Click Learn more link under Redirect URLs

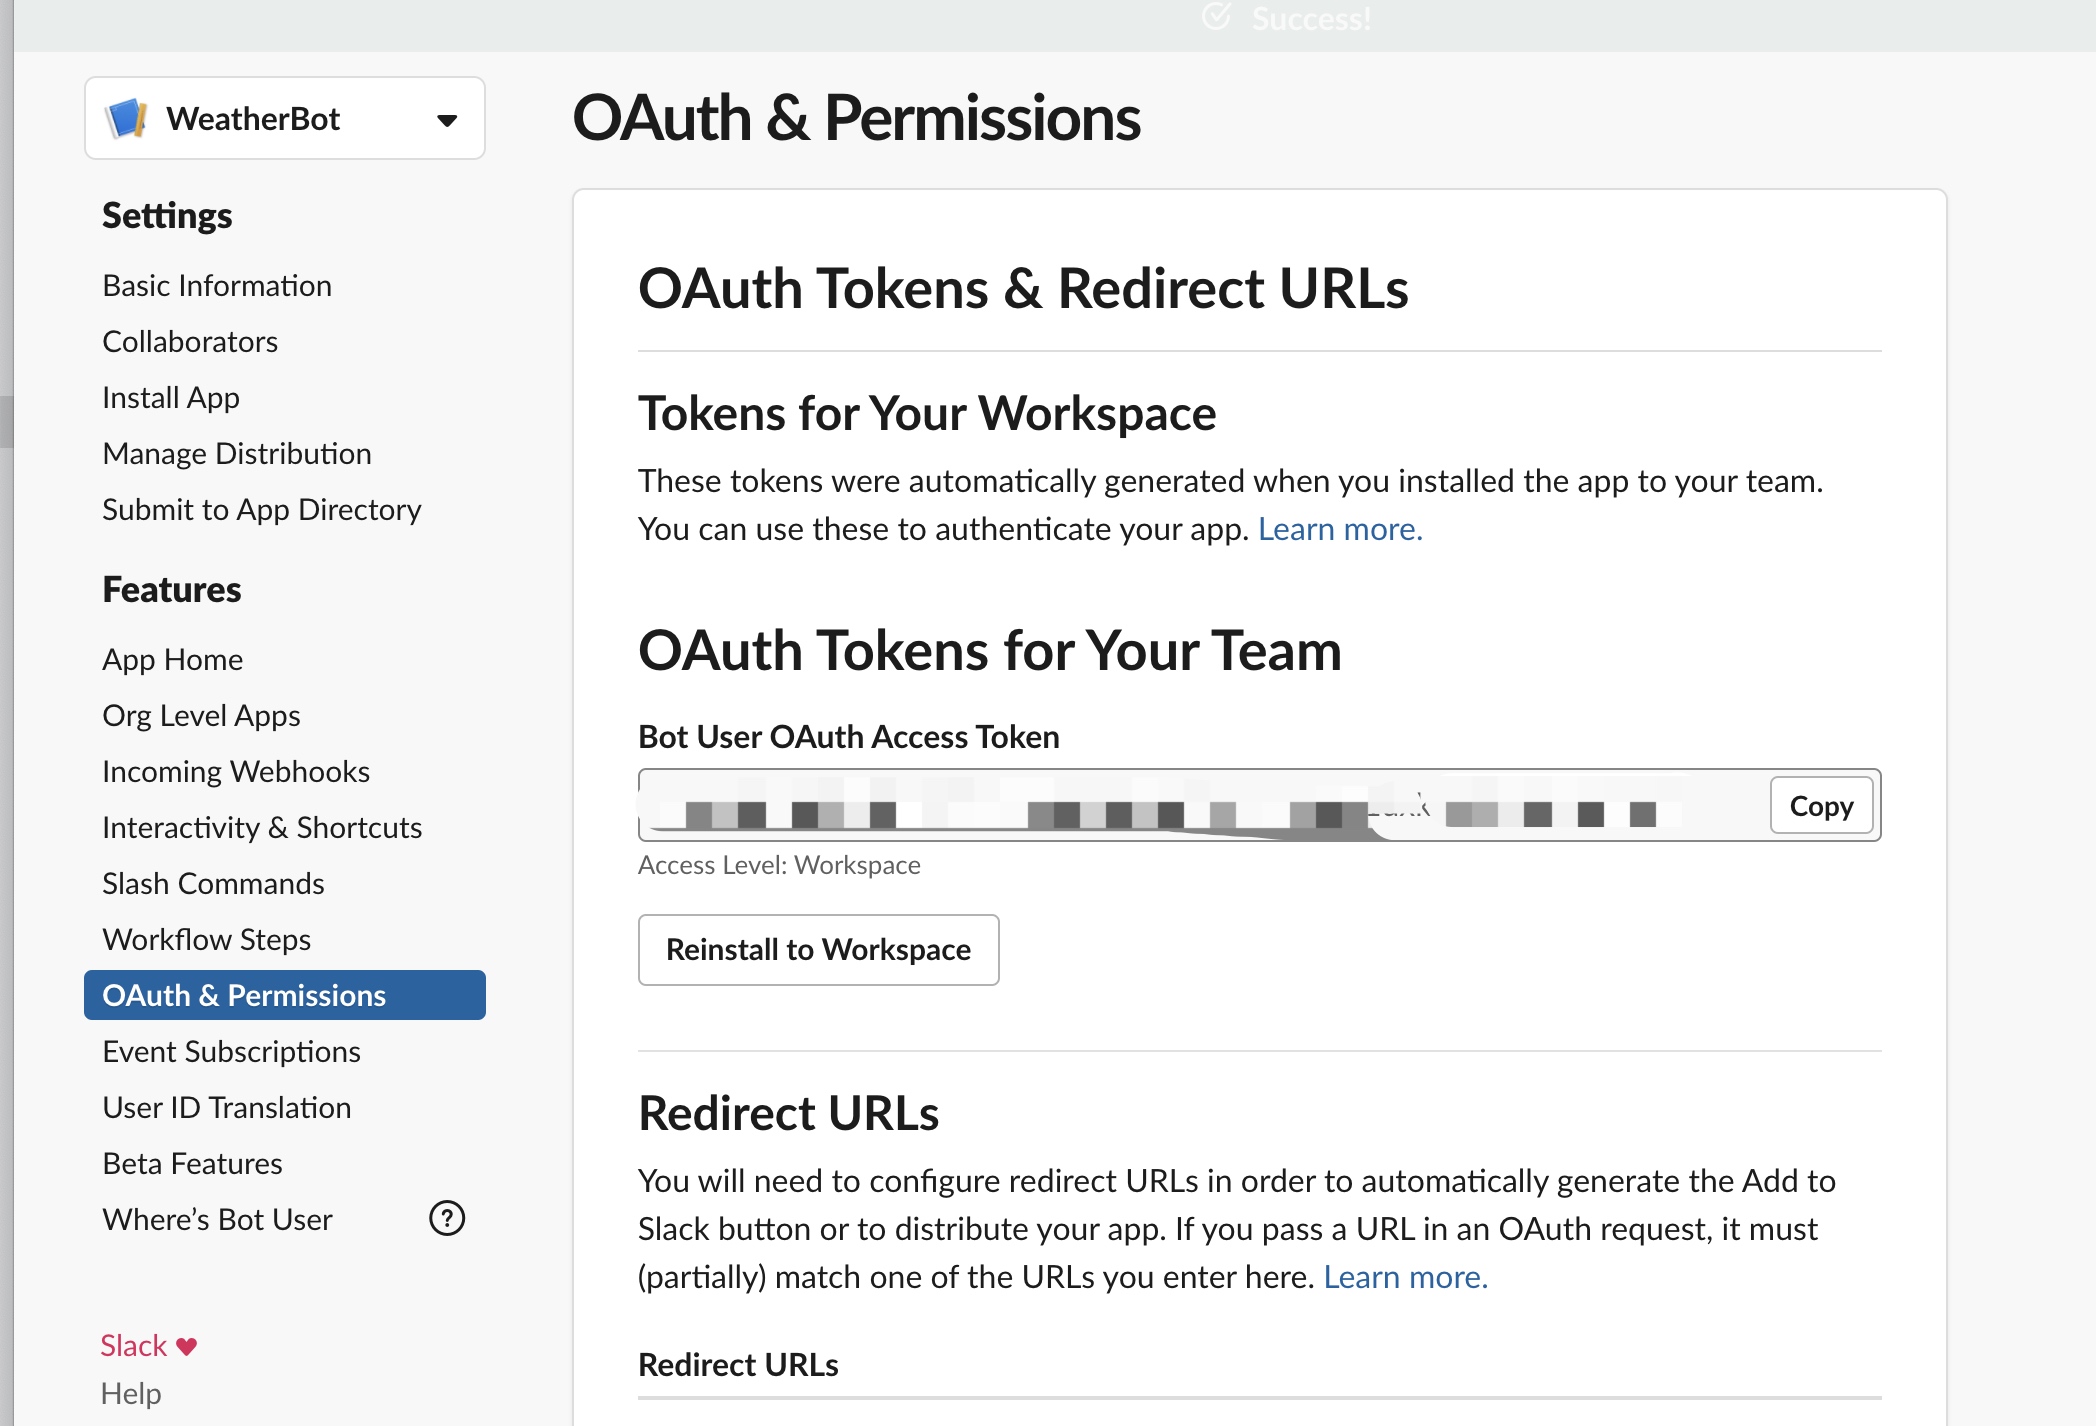(1405, 1277)
